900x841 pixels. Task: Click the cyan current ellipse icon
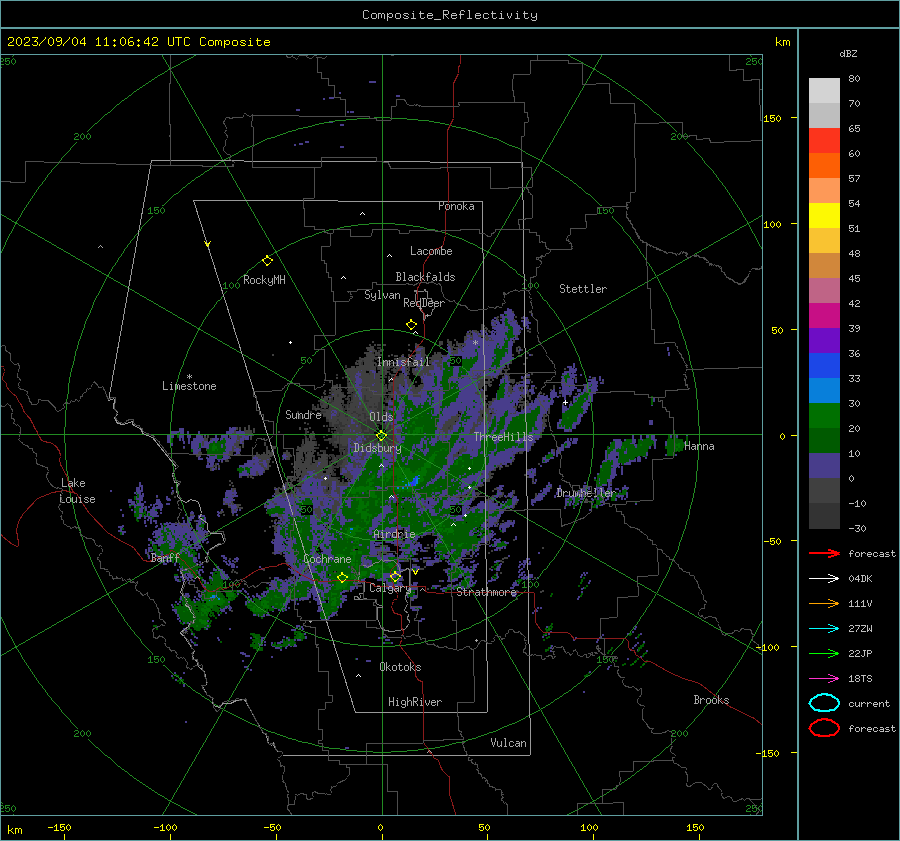click(x=824, y=703)
